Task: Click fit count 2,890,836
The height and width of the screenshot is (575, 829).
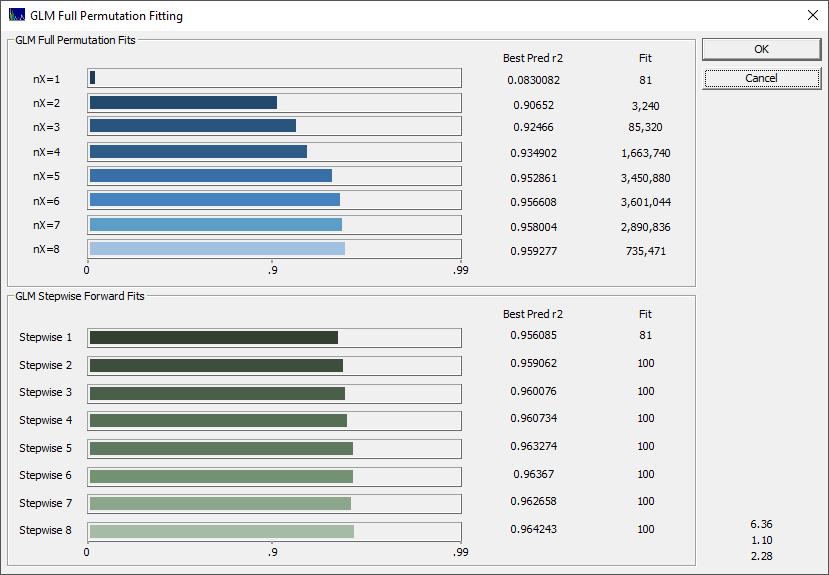Action: pos(646,227)
